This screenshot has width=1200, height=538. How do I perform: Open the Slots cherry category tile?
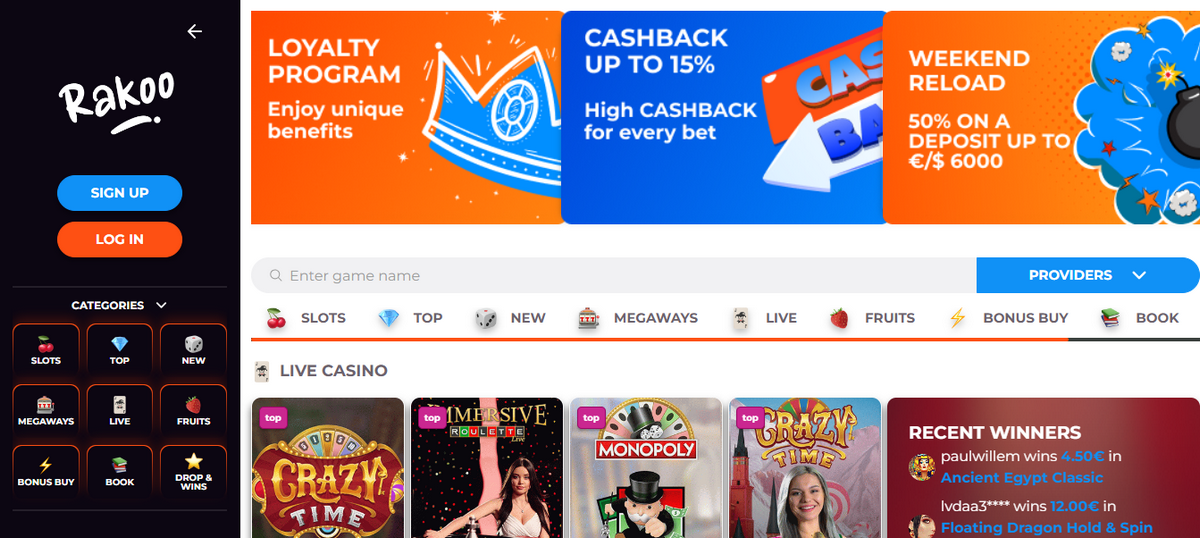click(x=46, y=349)
